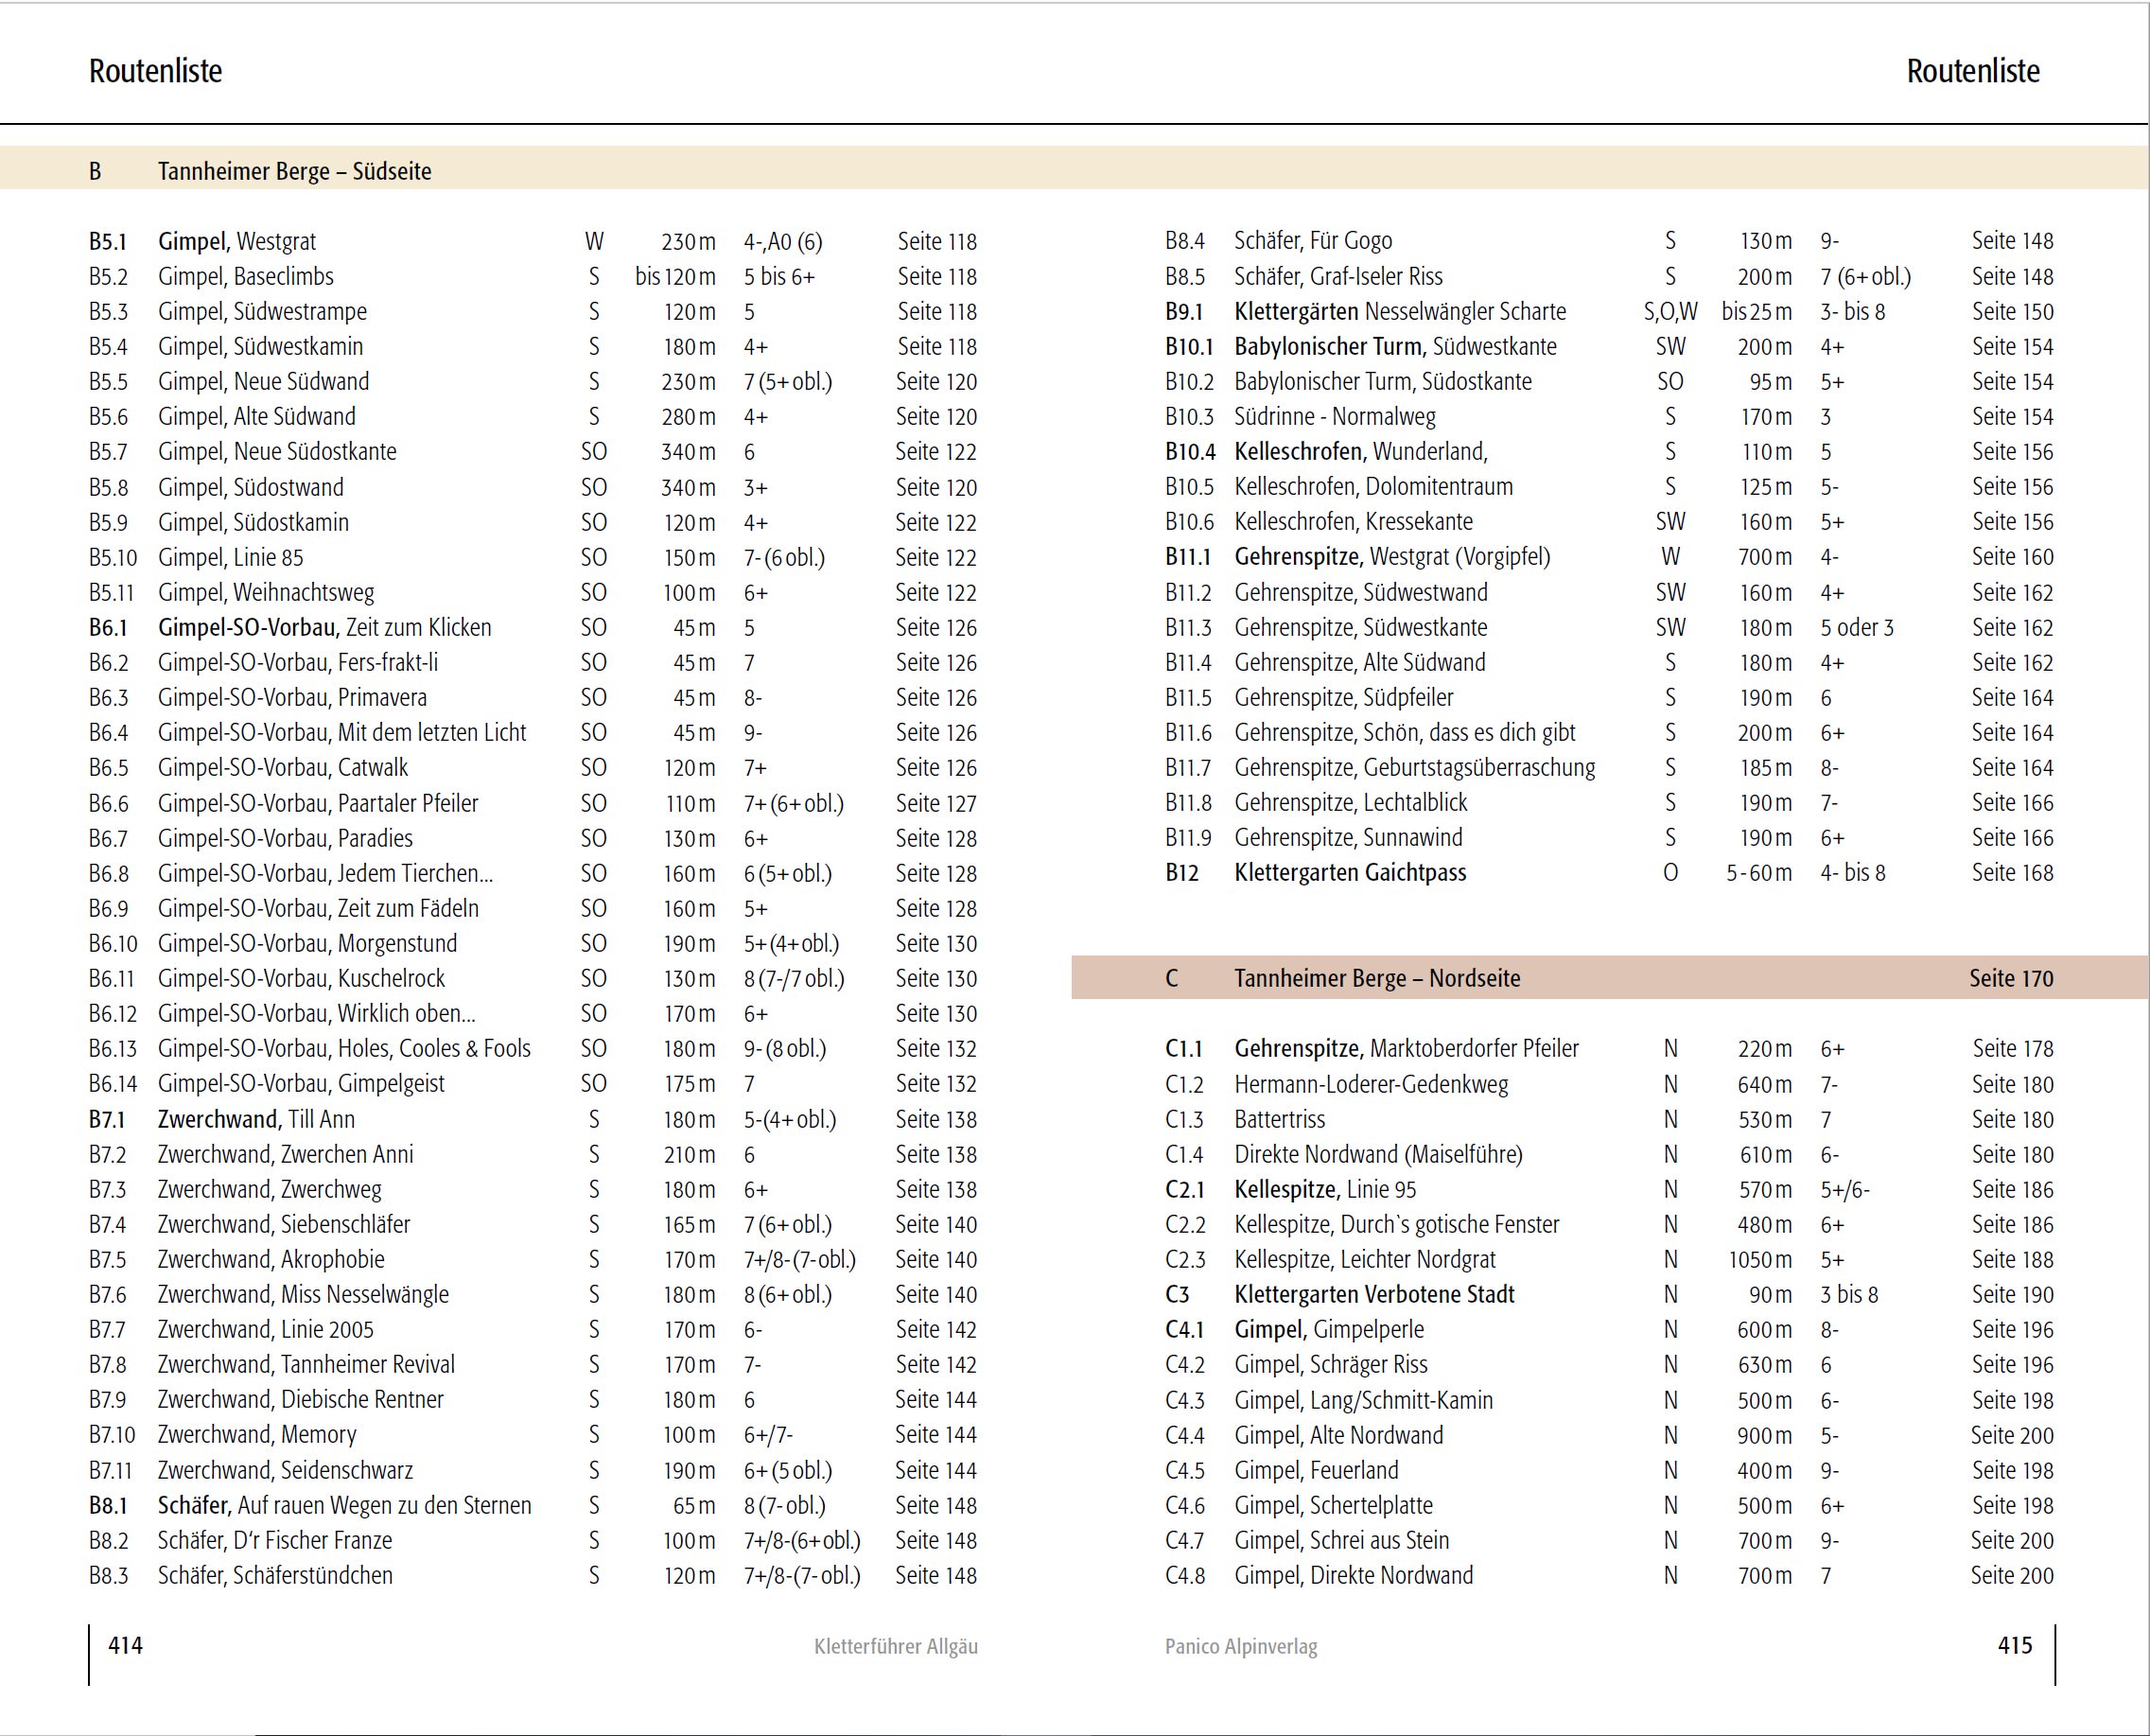
Task: Click 'Klettergarten Gaichtpass' entry
Action: click(x=1350, y=872)
